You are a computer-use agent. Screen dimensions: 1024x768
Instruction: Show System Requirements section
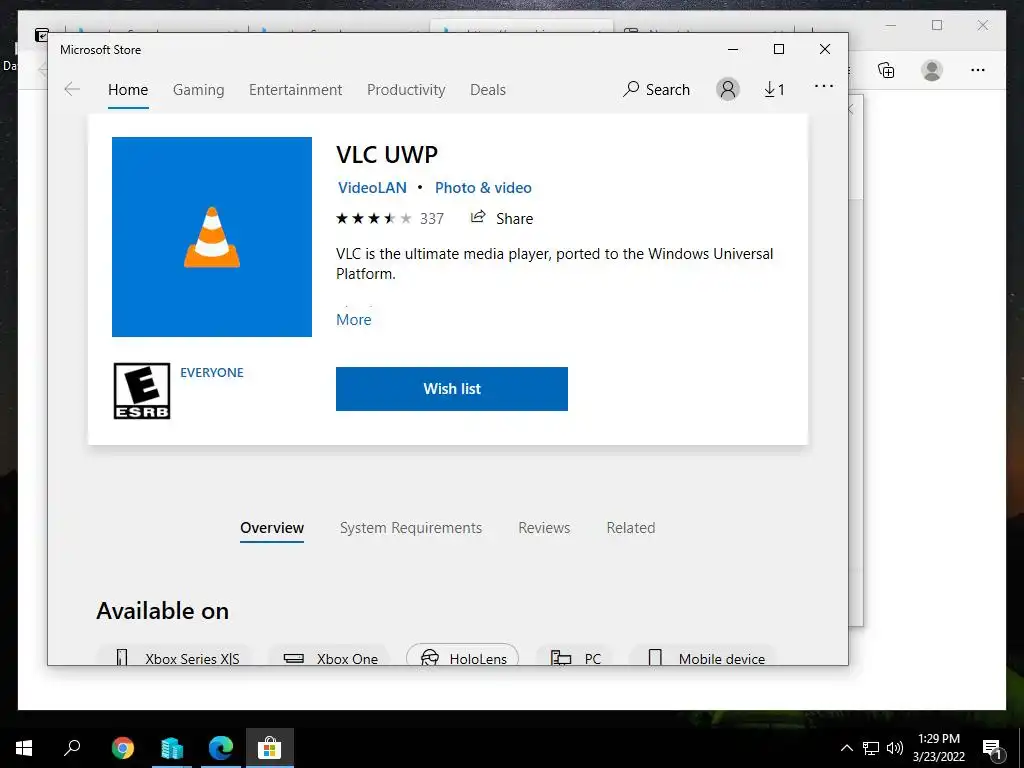[411, 528]
